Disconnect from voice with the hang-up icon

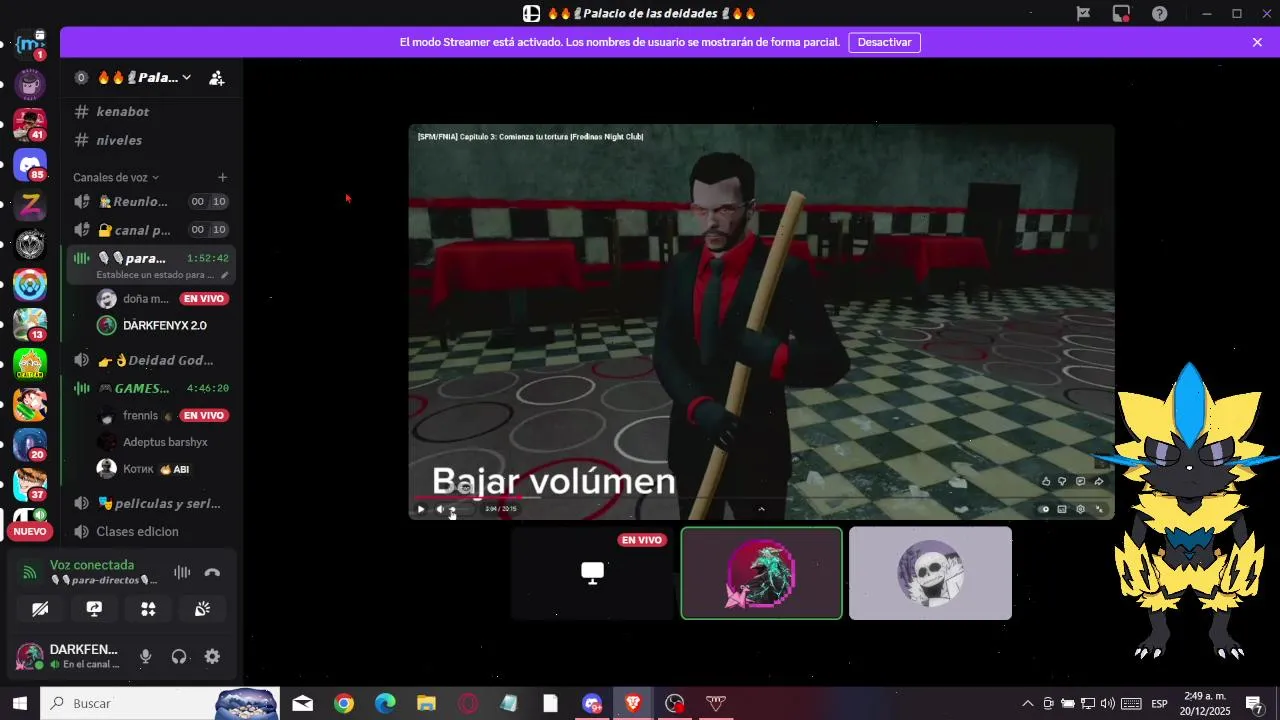212,573
